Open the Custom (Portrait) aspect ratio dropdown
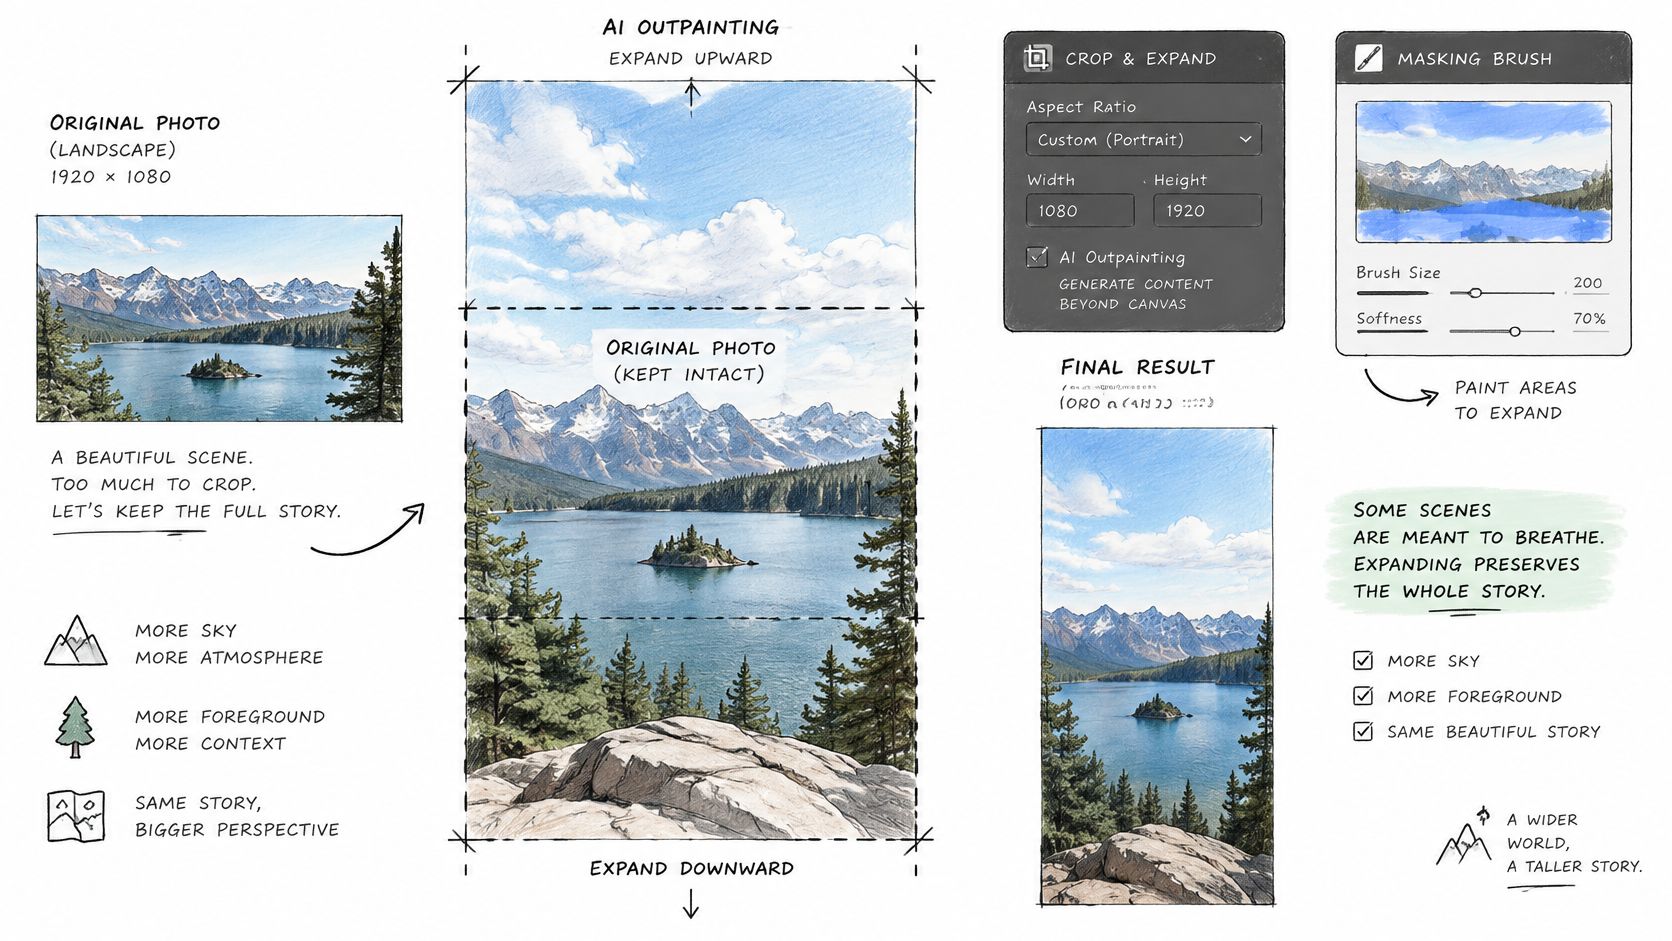The image size is (1672, 941). [1144, 140]
